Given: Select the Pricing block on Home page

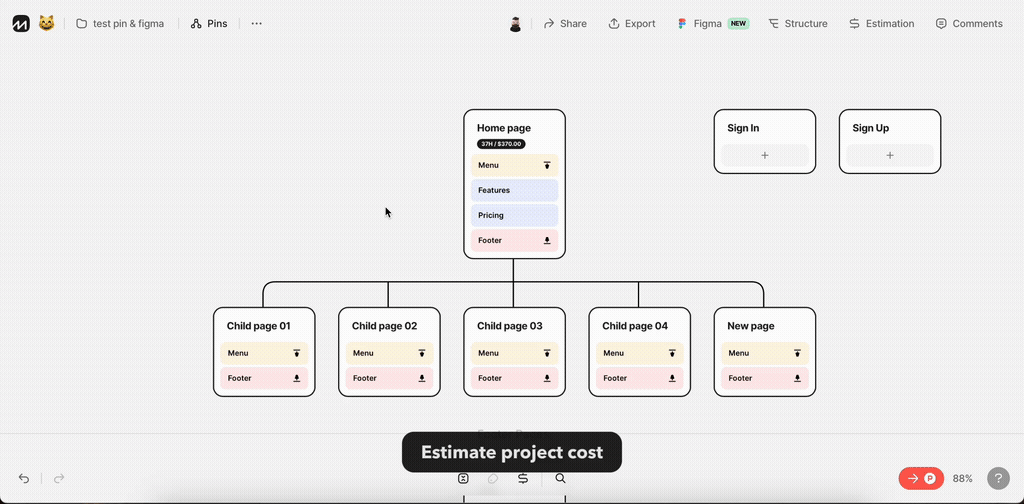Looking at the screenshot, I should click(x=515, y=215).
